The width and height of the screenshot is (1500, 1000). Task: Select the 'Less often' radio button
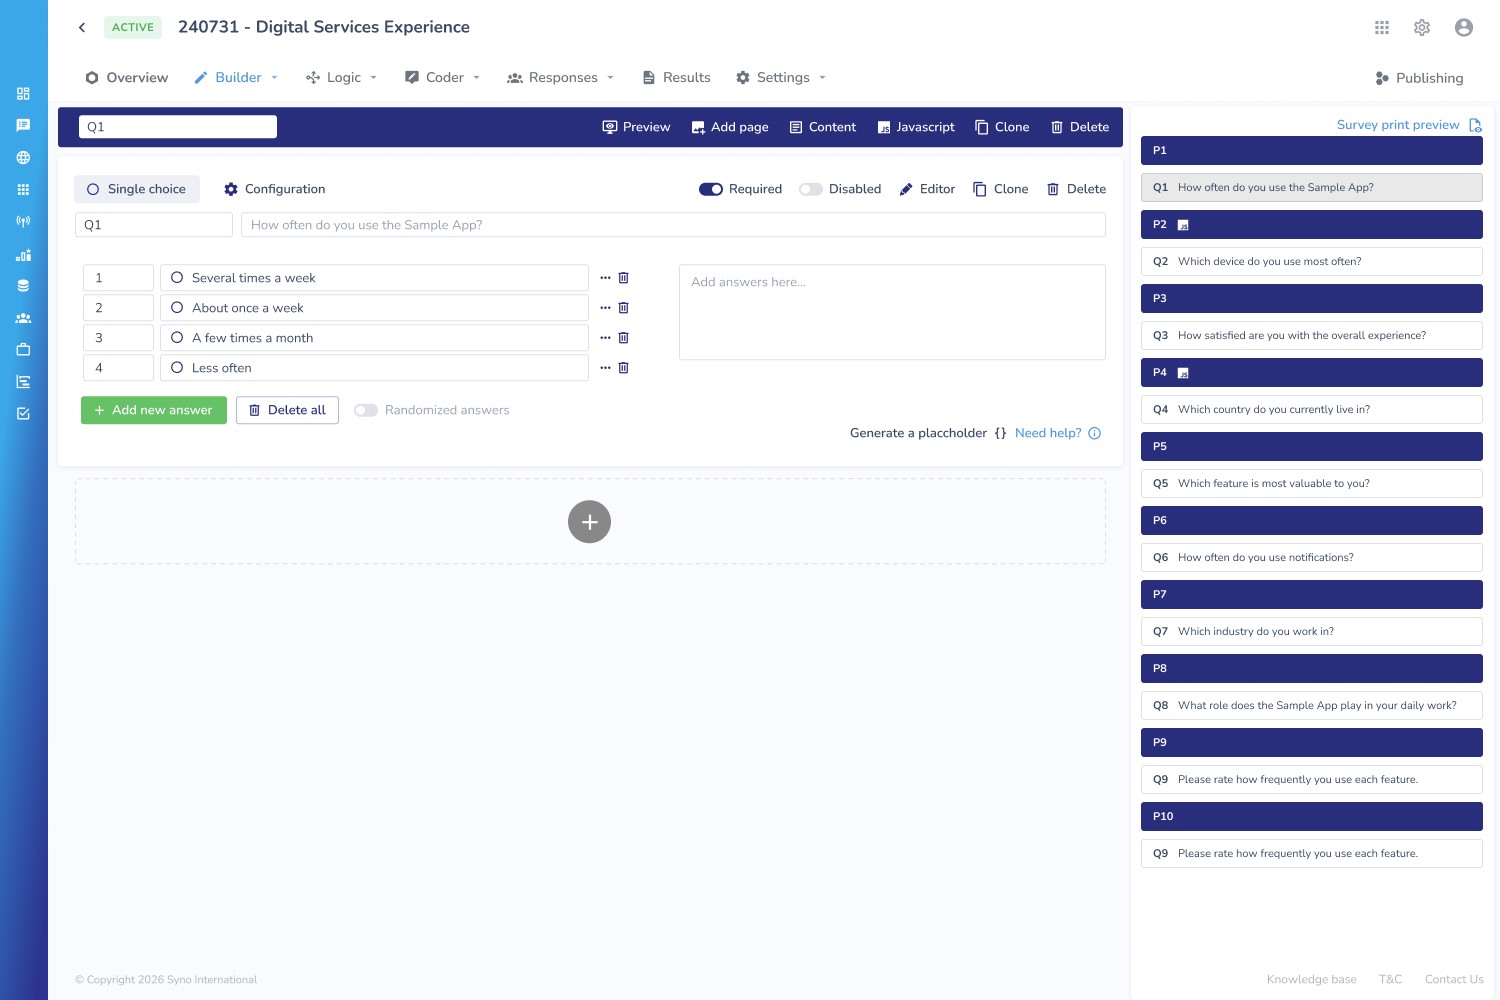[x=177, y=368]
